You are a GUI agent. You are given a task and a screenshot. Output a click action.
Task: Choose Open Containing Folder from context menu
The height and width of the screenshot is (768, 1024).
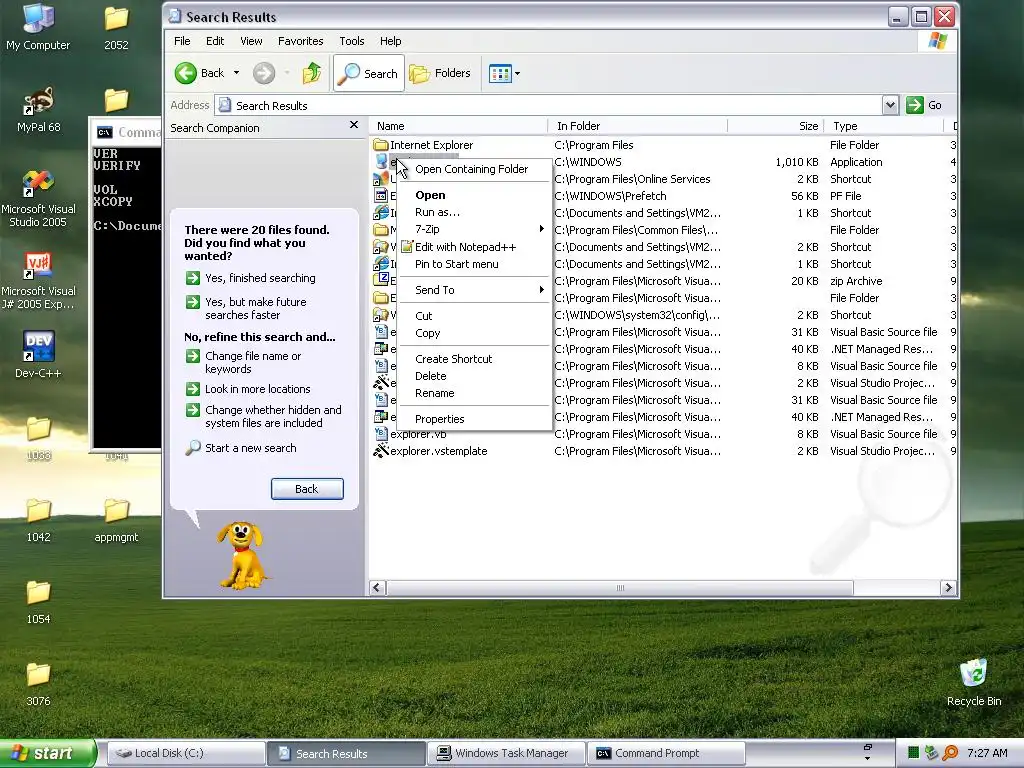click(473, 169)
